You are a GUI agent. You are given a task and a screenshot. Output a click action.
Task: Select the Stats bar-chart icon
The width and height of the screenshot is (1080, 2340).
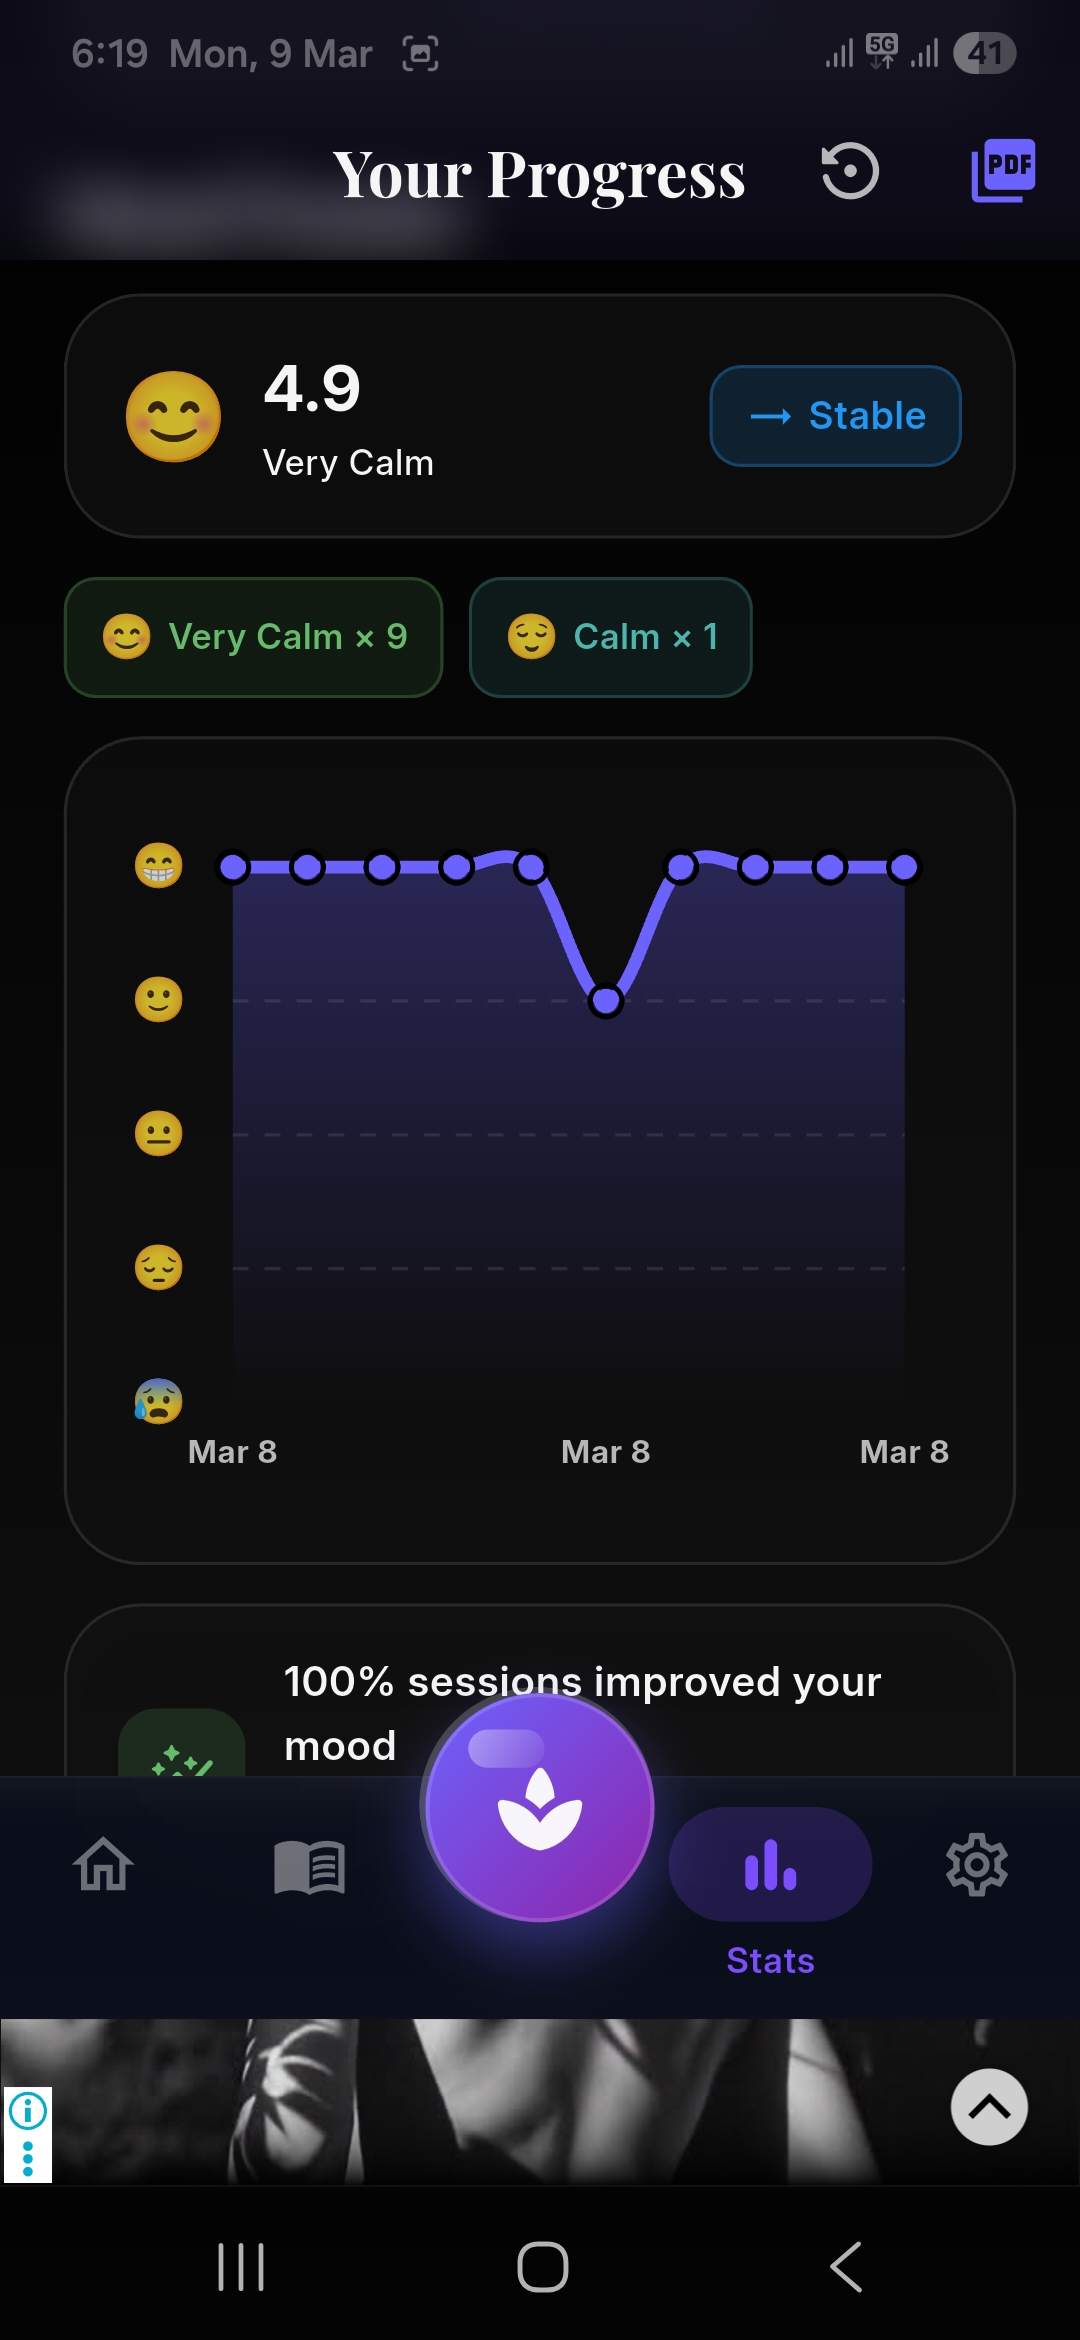point(769,1864)
